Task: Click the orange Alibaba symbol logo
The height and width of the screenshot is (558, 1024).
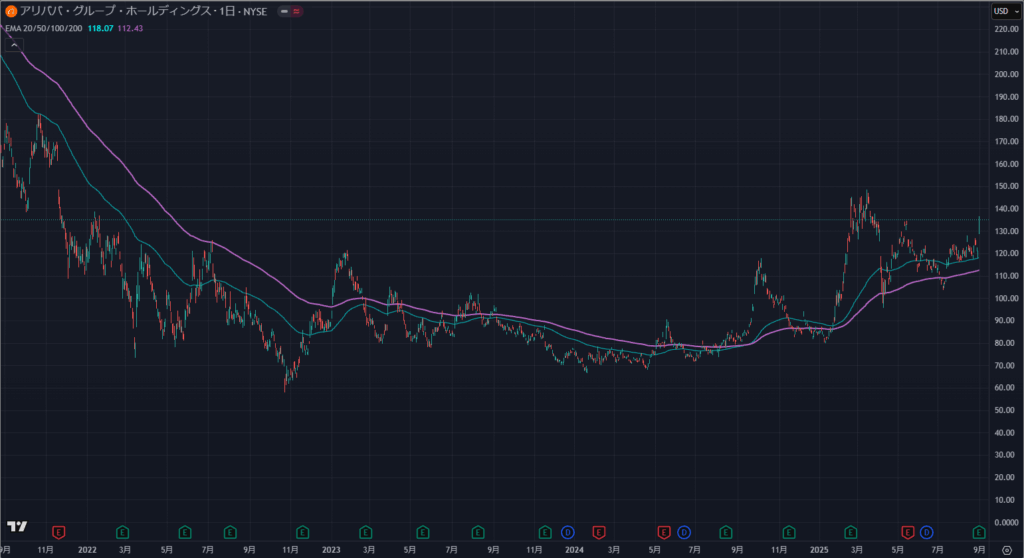Action: [x=10, y=11]
